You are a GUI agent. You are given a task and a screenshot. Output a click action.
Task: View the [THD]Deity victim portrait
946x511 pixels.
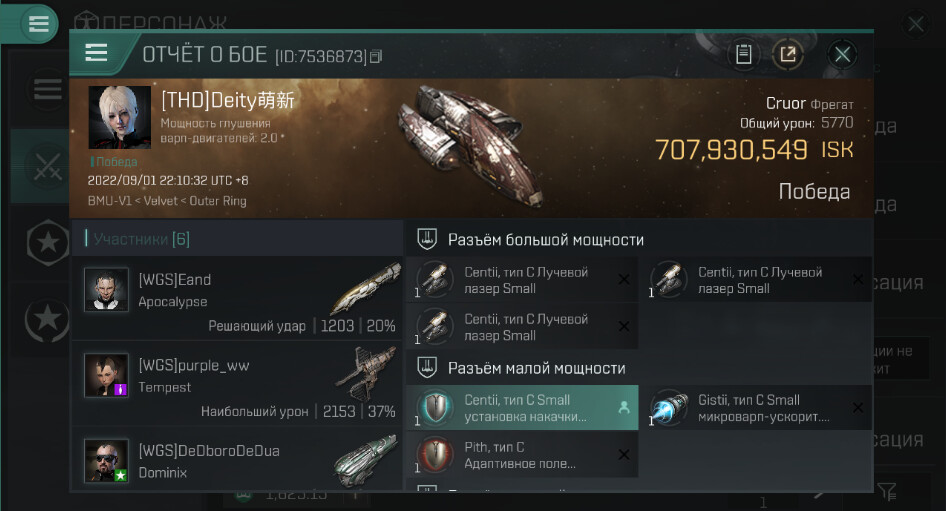pyautogui.click(x=119, y=117)
